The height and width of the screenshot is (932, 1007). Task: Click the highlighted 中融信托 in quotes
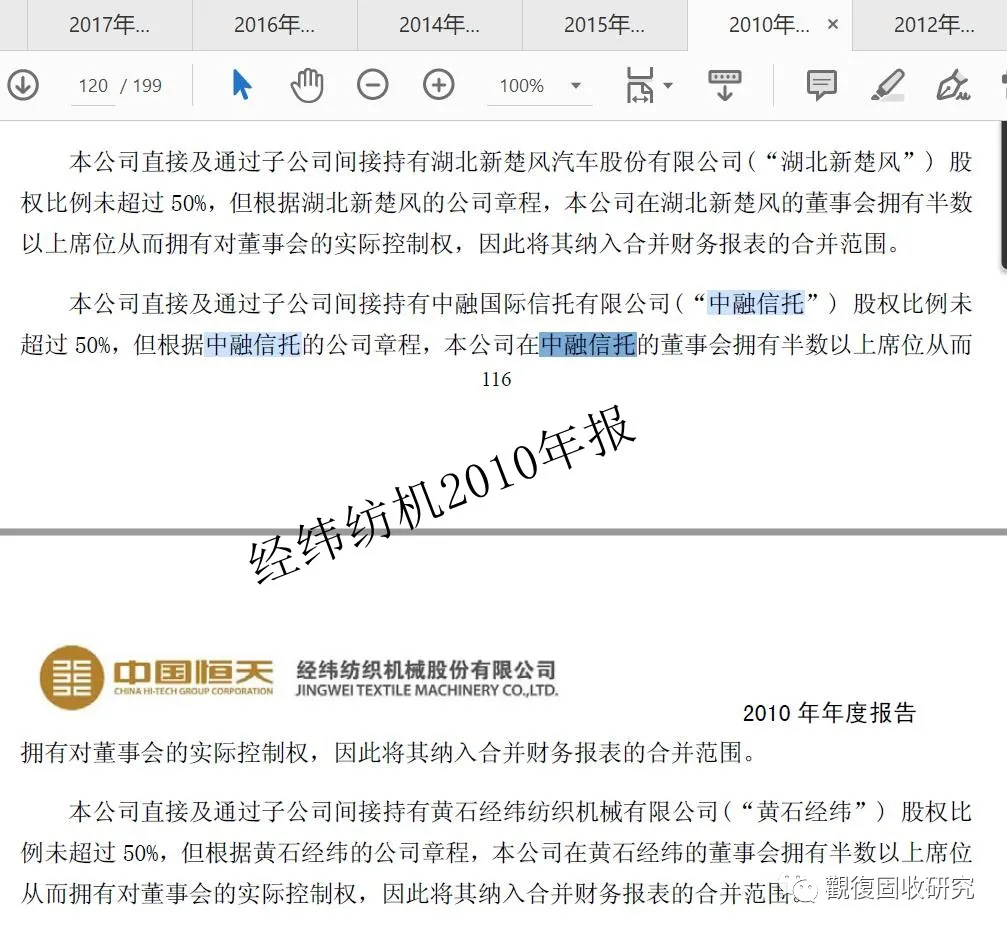point(756,304)
